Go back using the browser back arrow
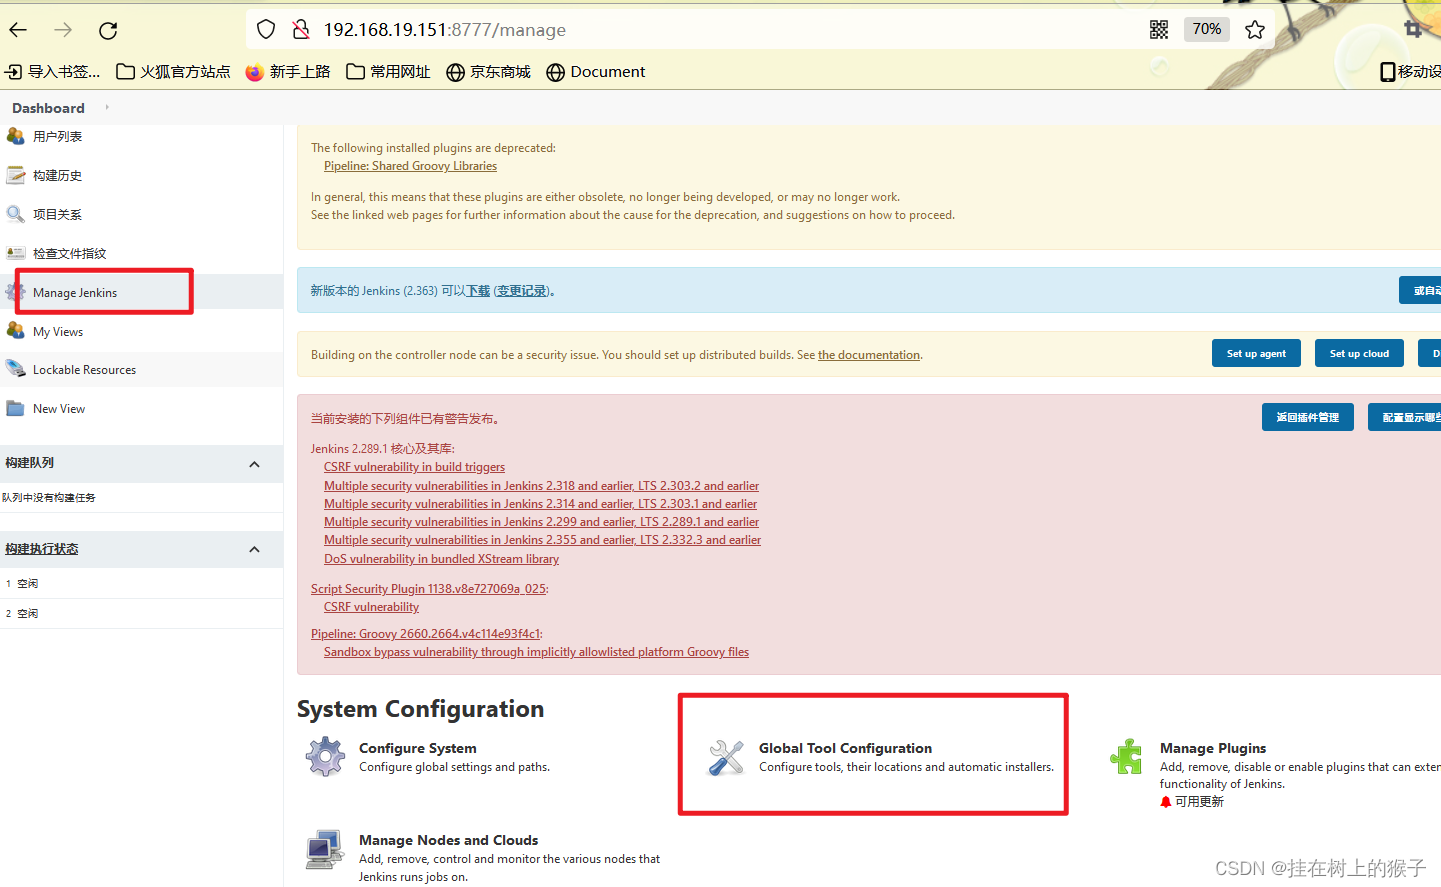 [18, 30]
